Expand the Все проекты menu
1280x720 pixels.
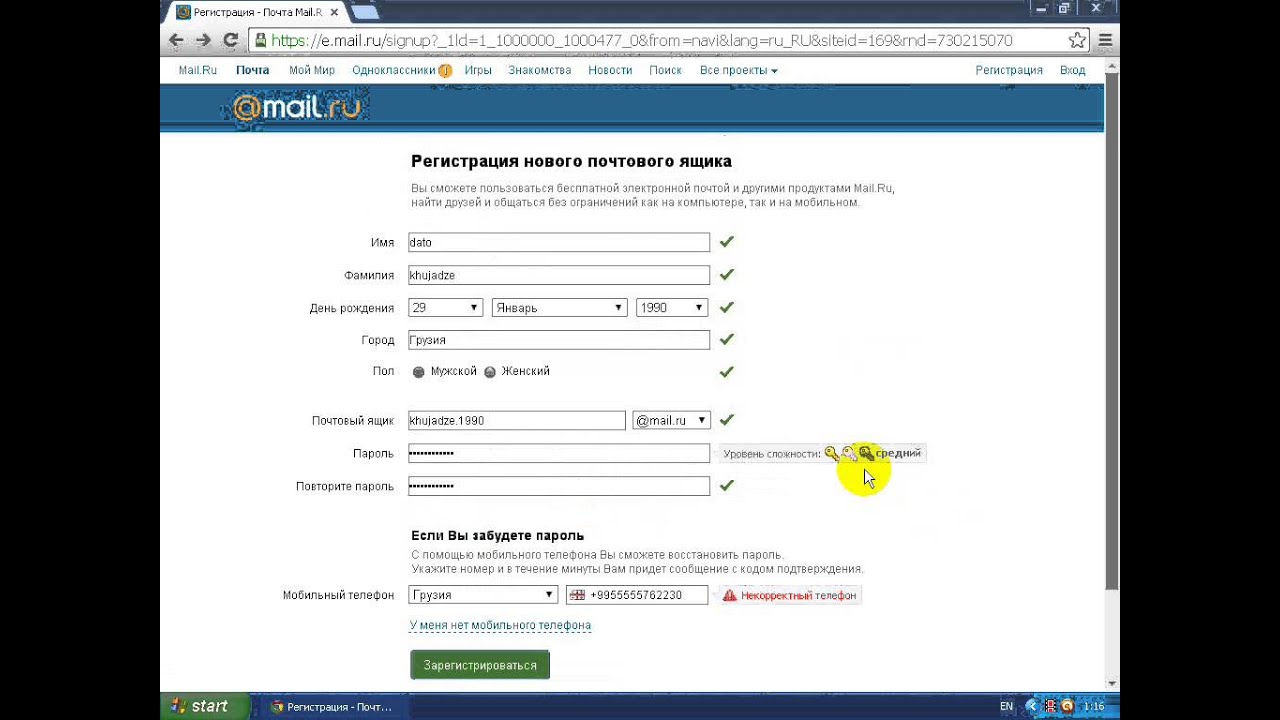(738, 71)
